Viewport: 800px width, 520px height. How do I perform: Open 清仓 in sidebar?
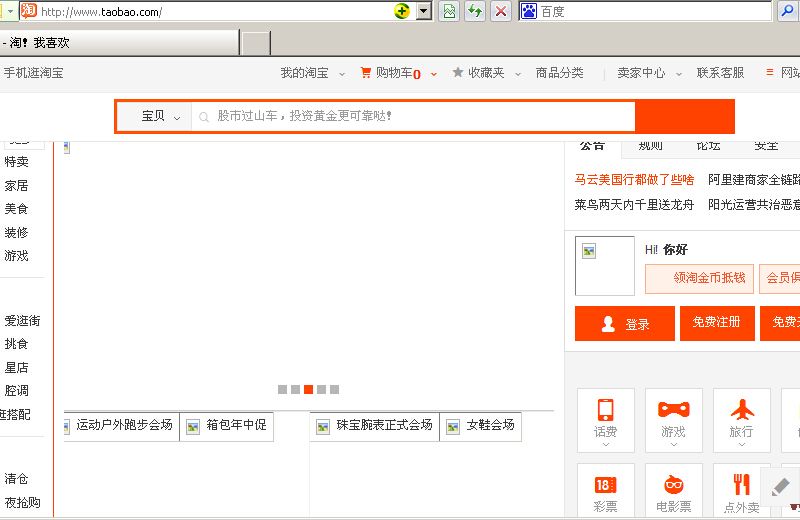(x=16, y=479)
